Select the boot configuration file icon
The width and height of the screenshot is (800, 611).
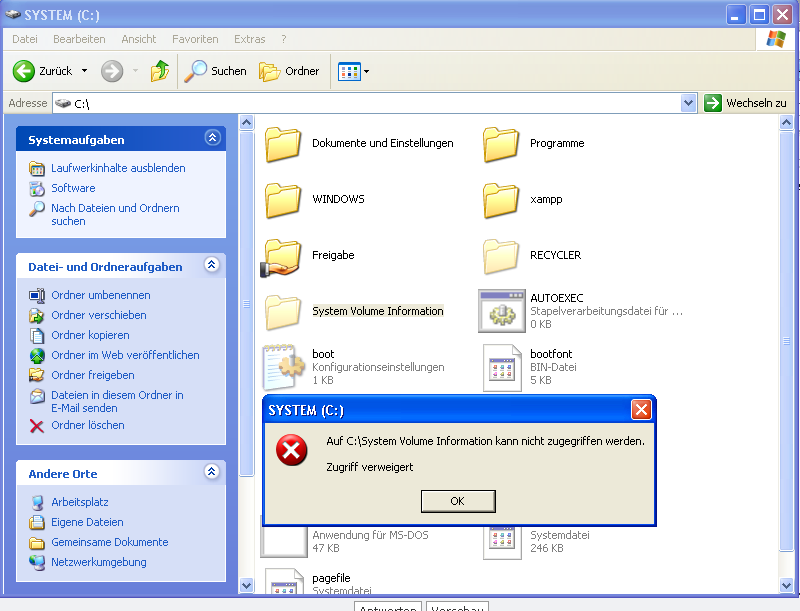coord(283,367)
